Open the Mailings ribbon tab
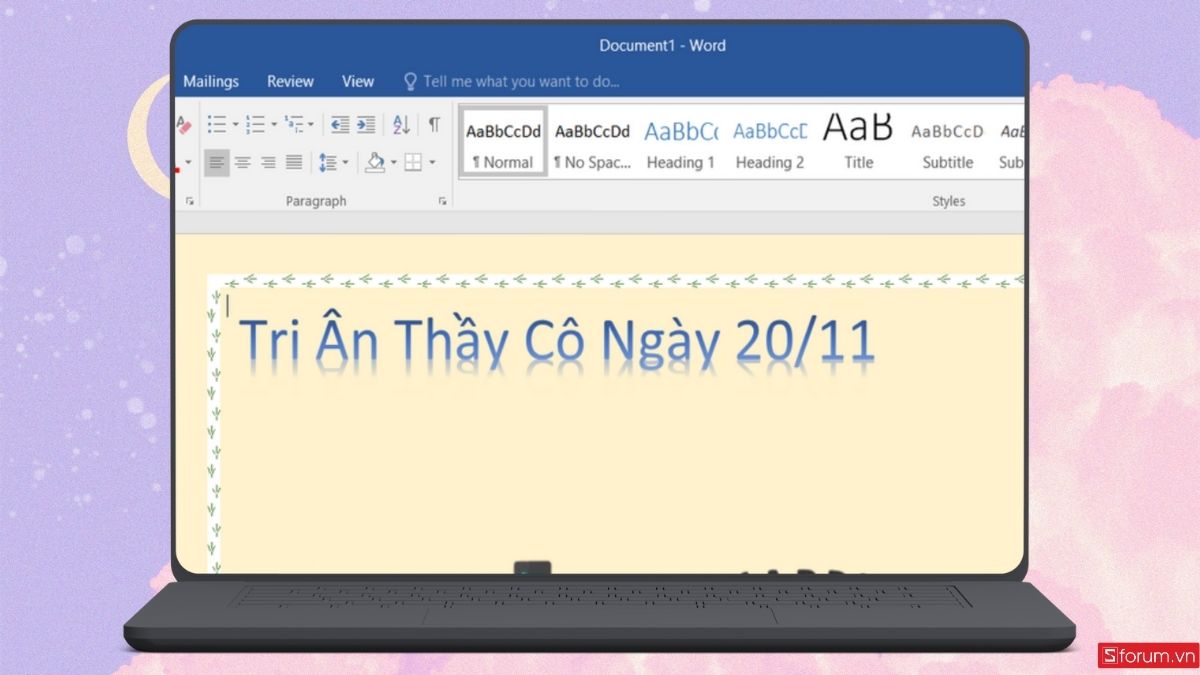This screenshot has height=675, width=1200. click(211, 82)
